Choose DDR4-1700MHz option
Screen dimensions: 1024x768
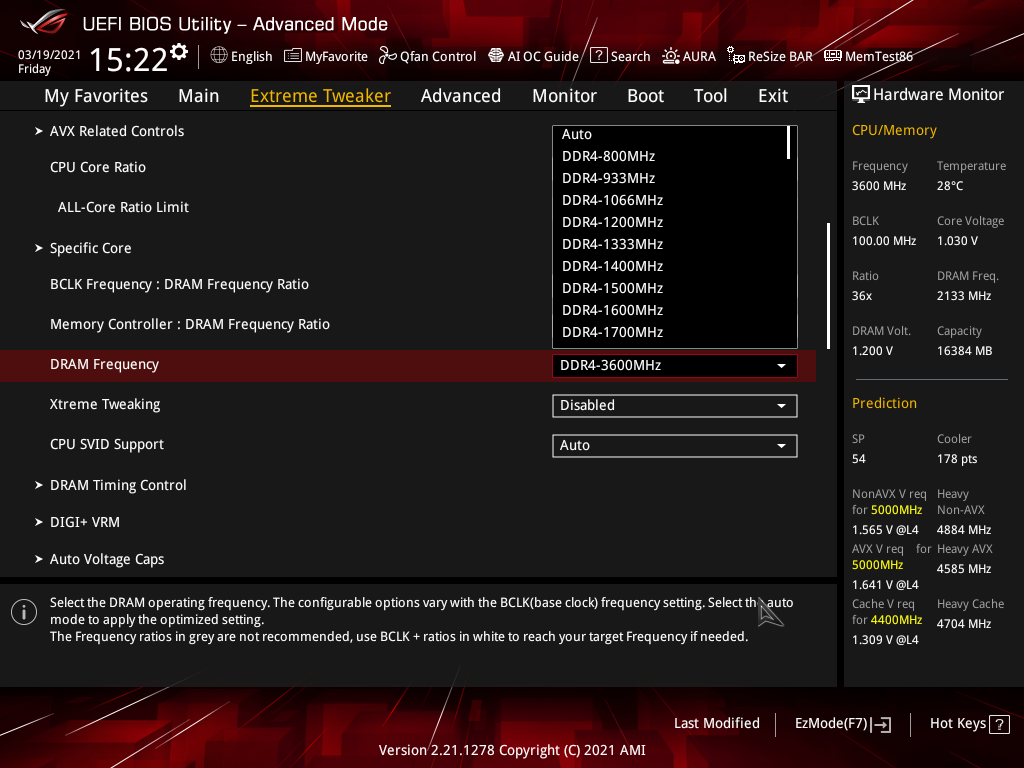pos(671,332)
